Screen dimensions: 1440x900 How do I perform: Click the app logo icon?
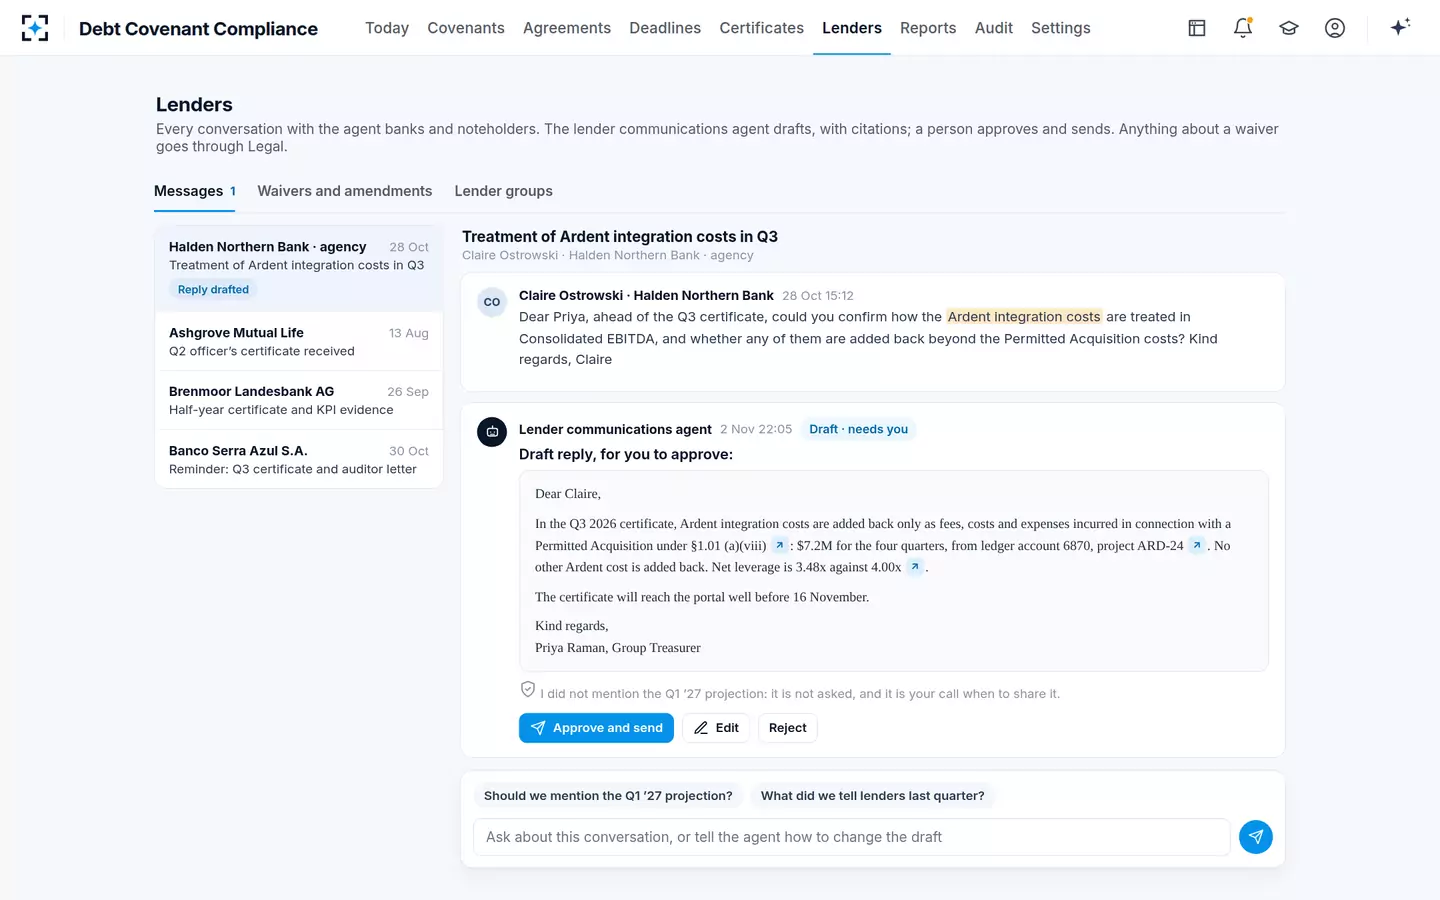pos(35,28)
